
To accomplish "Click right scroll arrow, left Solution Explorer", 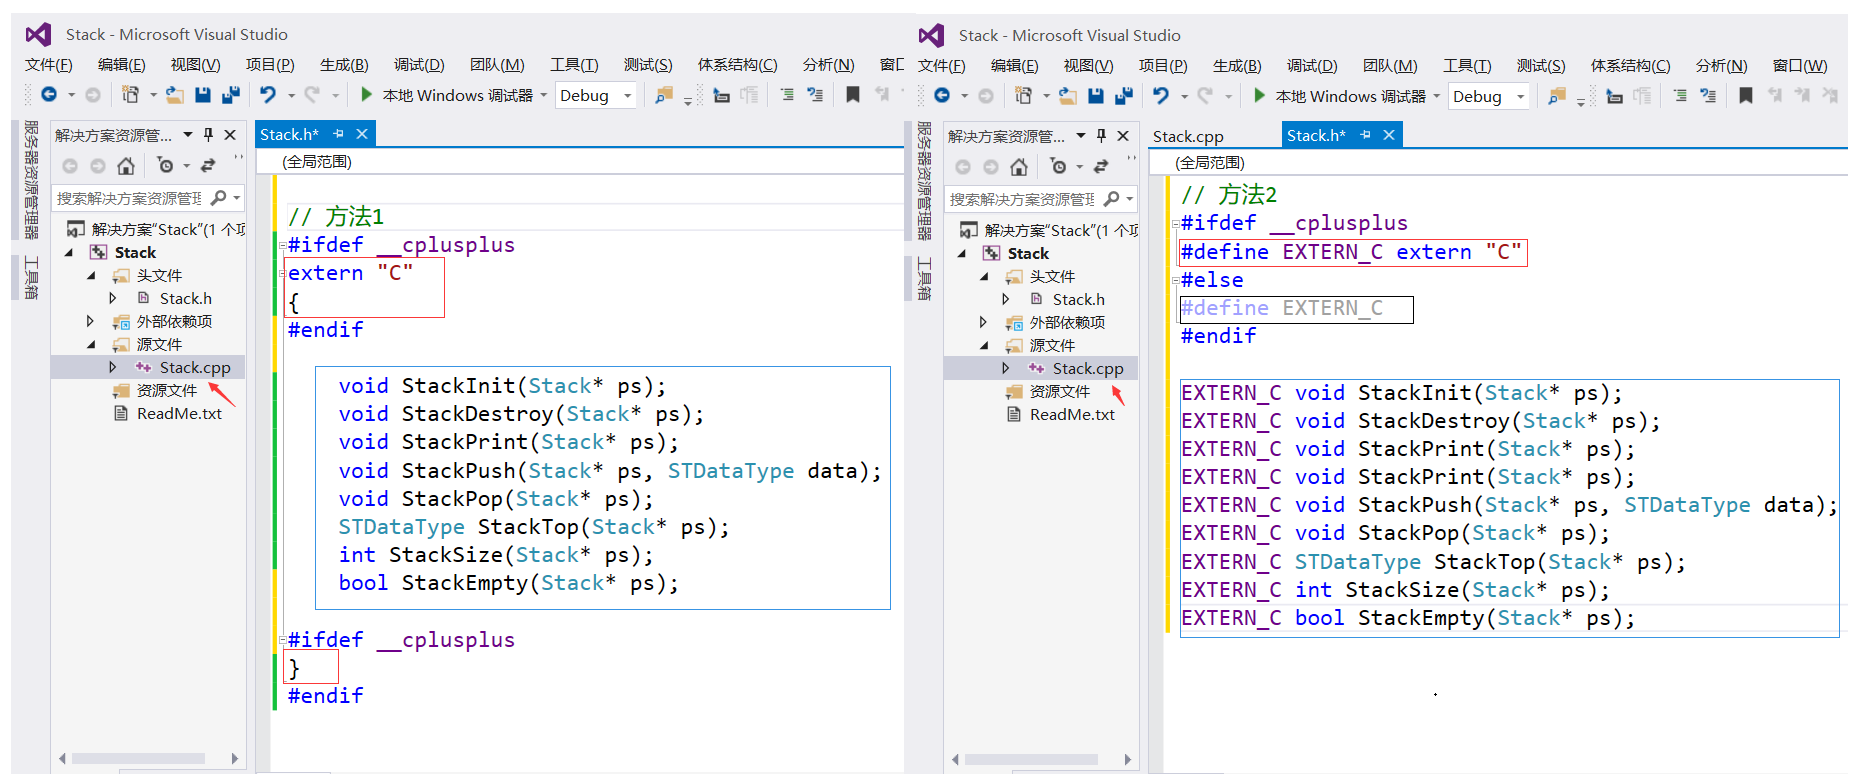I will point(235,759).
